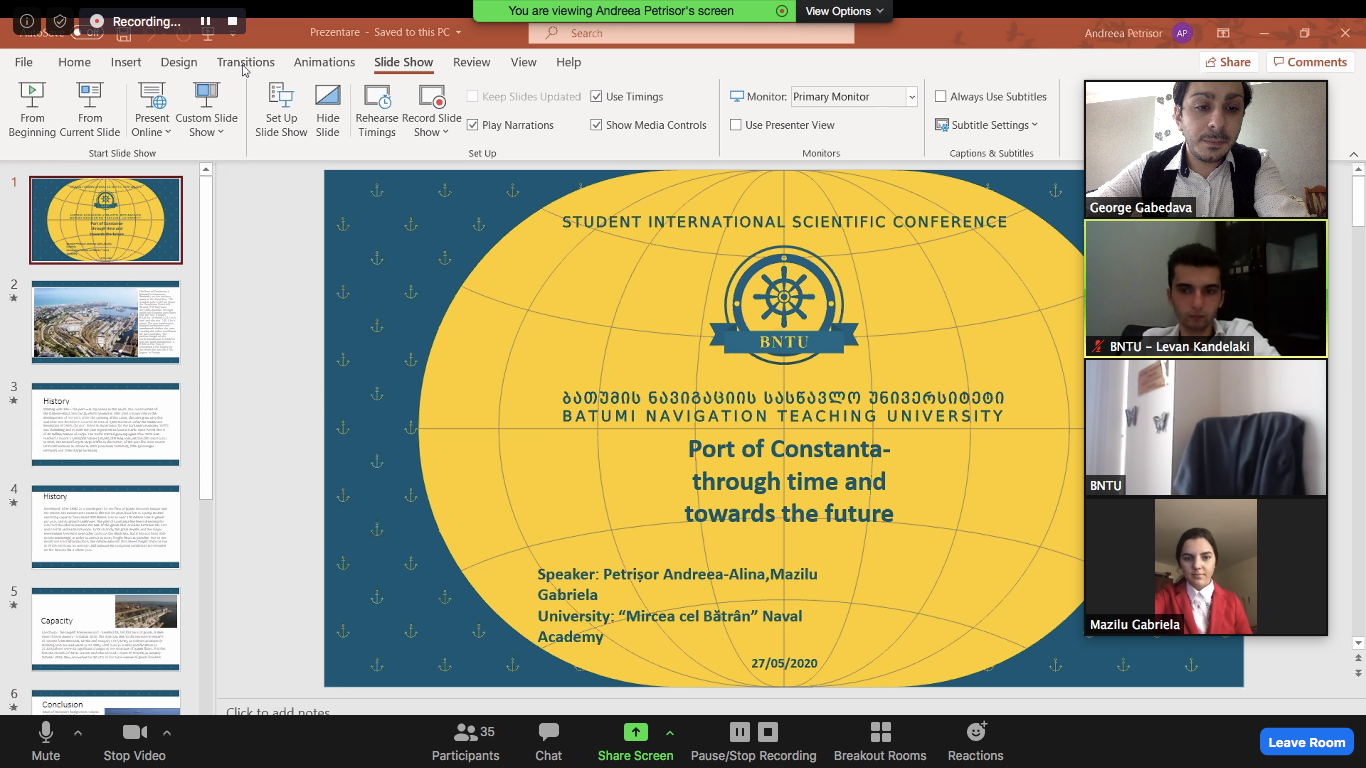Open the Design tab
This screenshot has width=1366, height=768.
[179, 62]
